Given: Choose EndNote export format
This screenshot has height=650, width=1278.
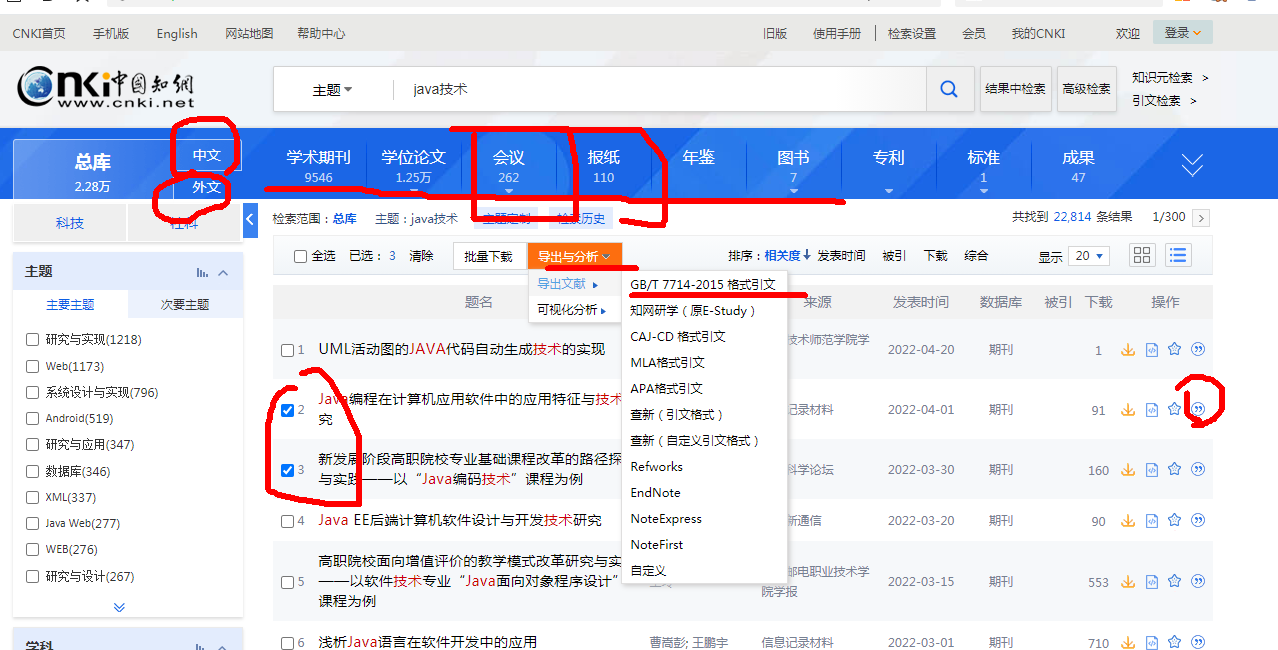Looking at the screenshot, I should click(x=656, y=492).
